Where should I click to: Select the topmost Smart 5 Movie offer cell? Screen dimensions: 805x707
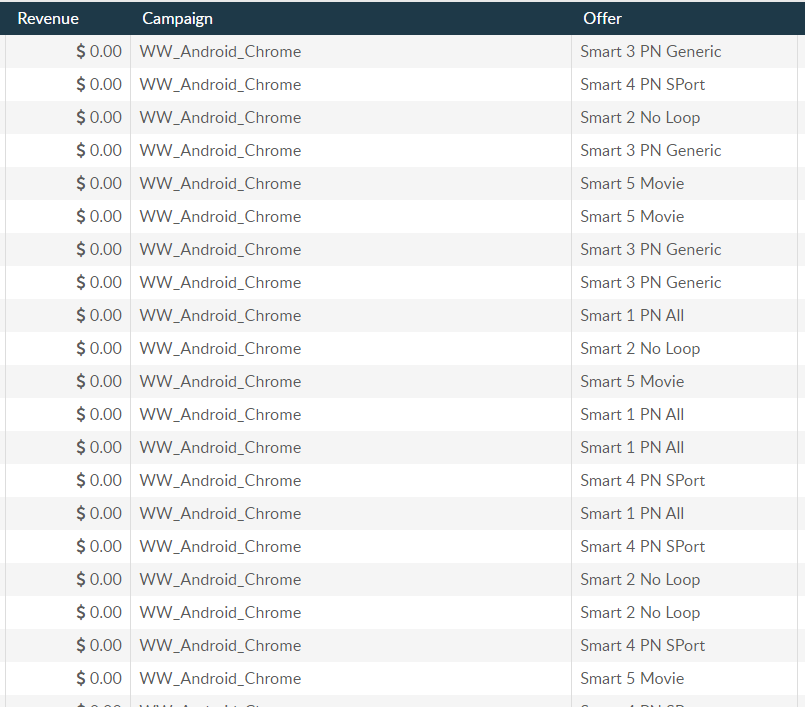(x=632, y=183)
